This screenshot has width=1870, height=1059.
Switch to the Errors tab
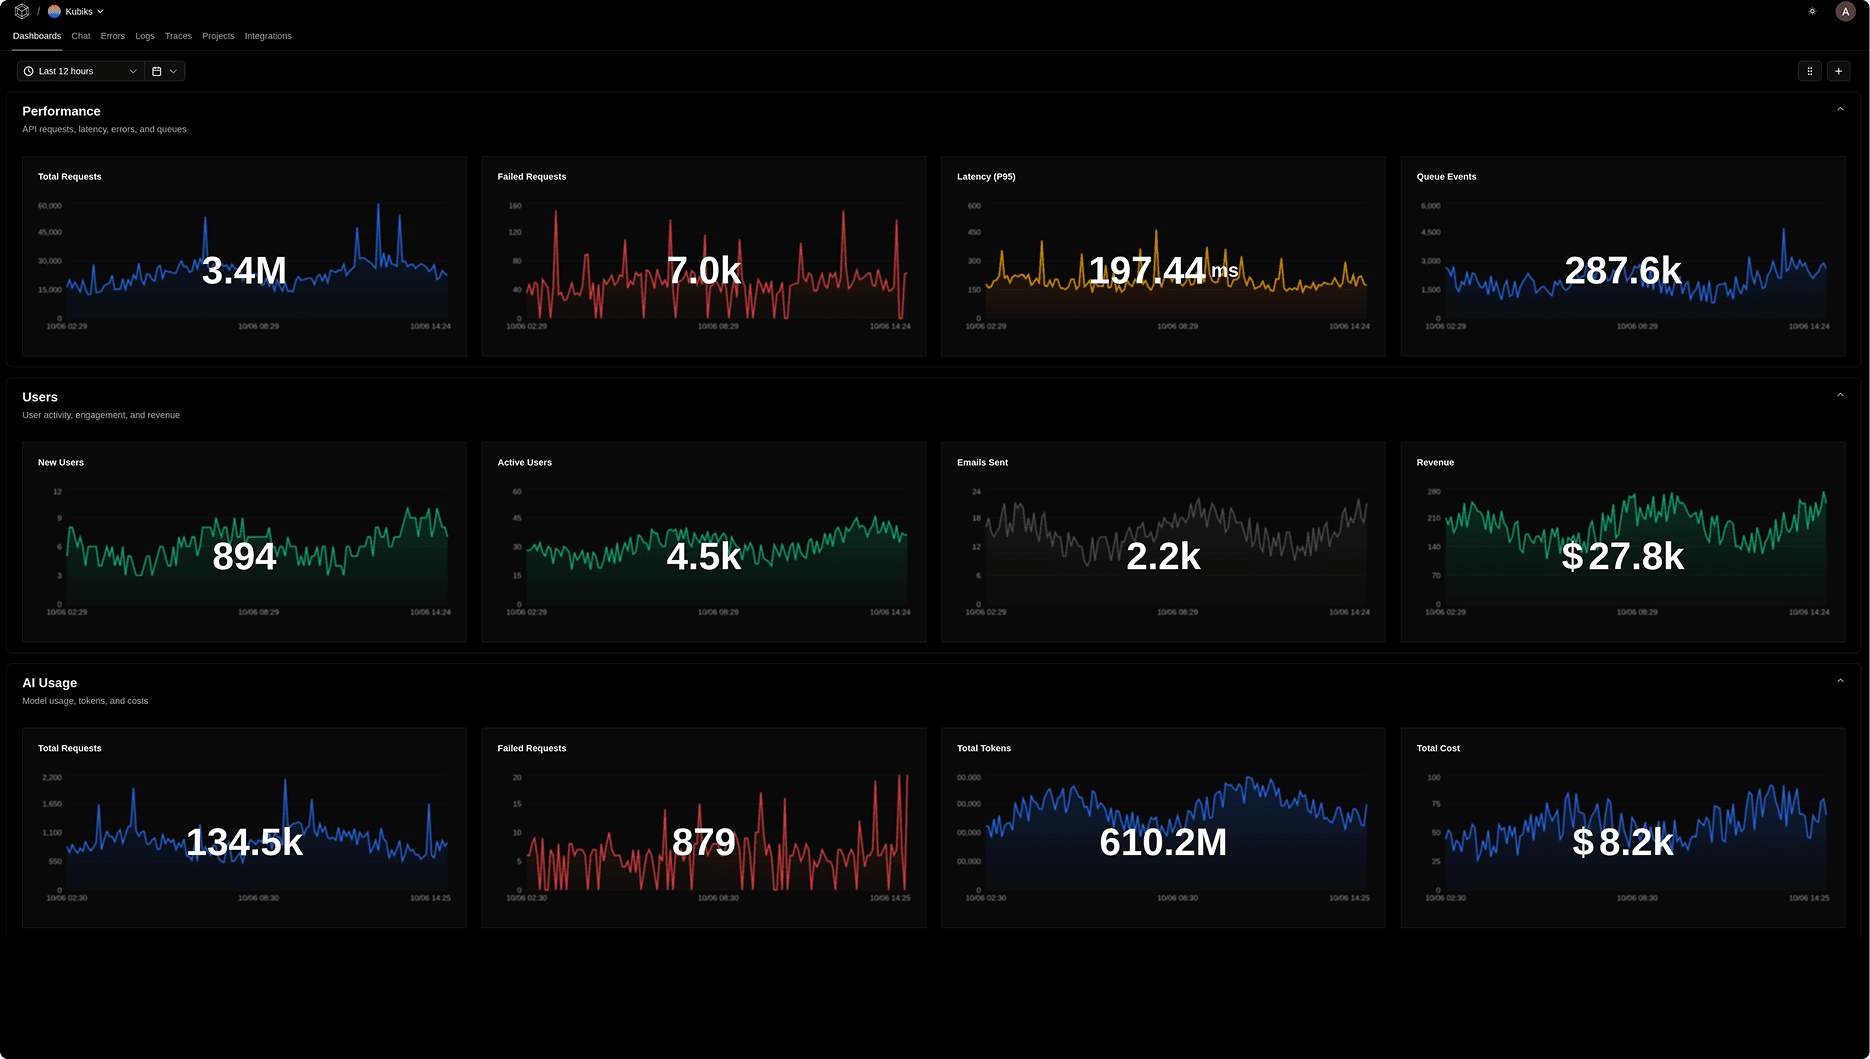coord(113,36)
